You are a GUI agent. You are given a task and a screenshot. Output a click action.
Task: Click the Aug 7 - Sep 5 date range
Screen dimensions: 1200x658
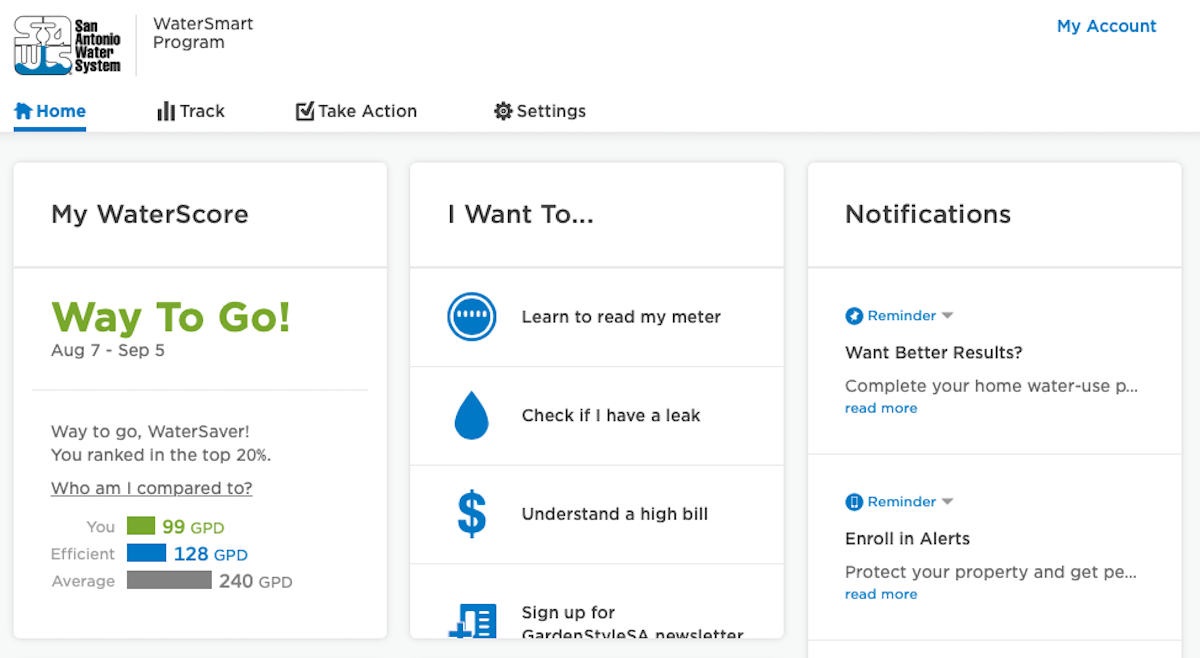click(108, 351)
